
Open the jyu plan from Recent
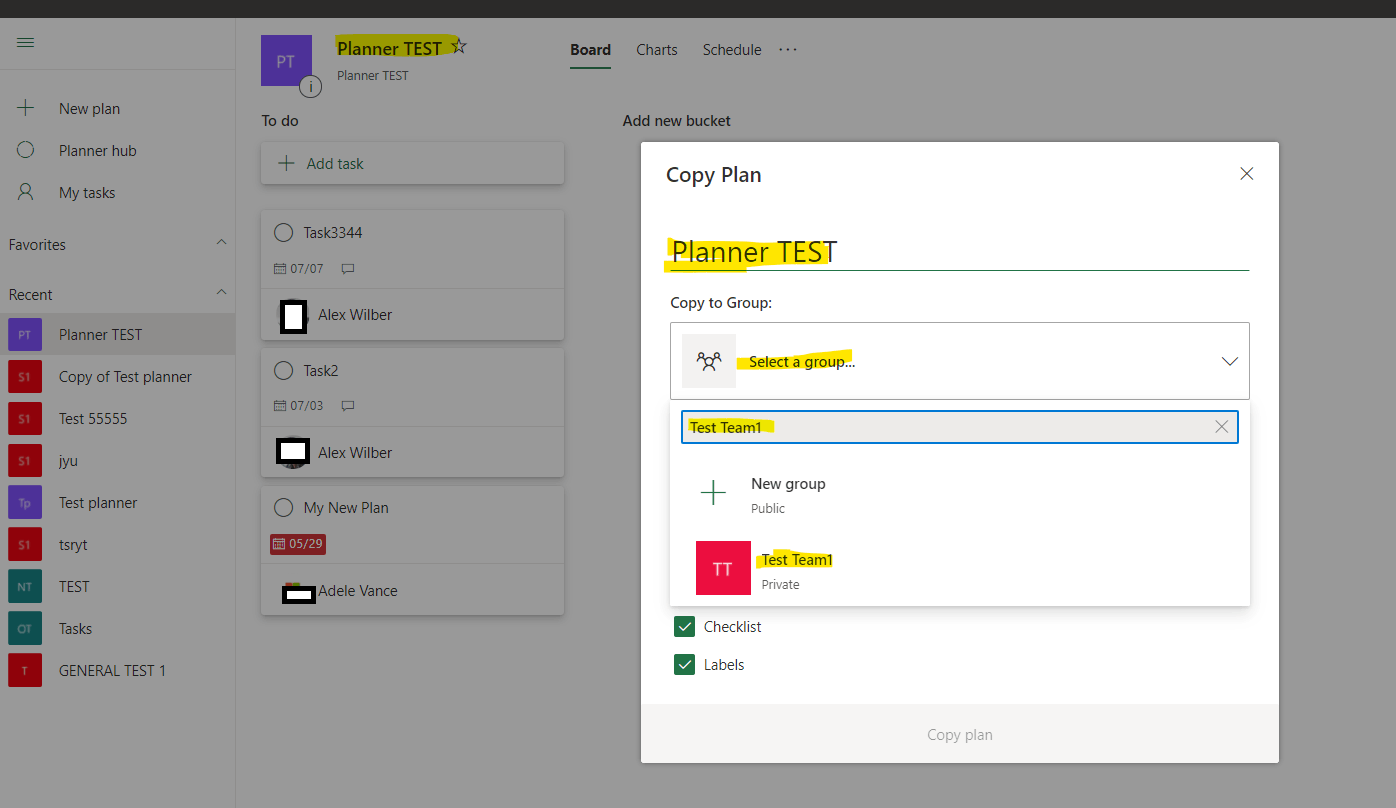click(x=118, y=461)
